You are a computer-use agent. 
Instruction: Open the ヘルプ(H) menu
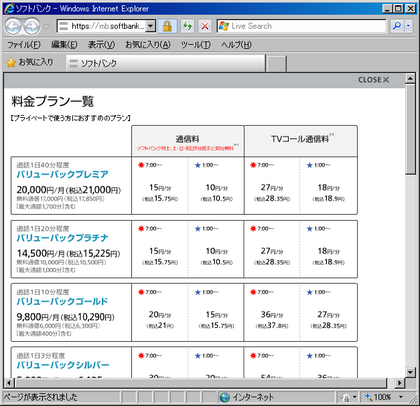236,45
